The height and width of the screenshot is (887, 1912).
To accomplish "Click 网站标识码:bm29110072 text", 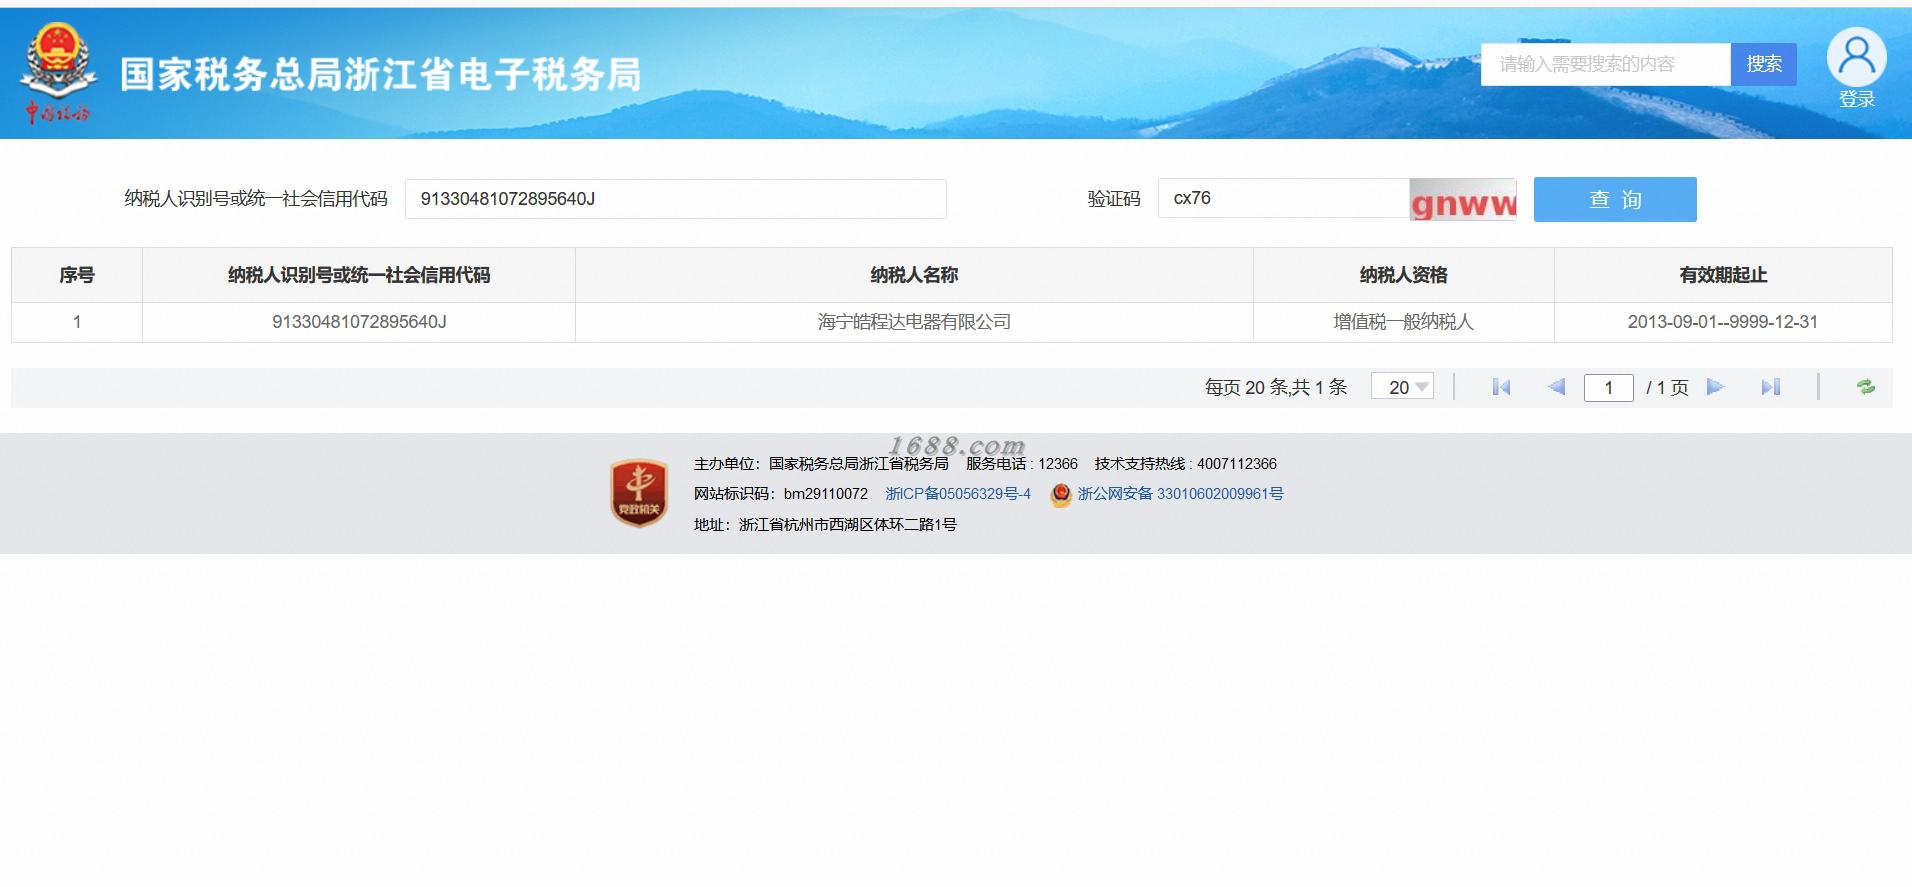I will coord(781,494).
